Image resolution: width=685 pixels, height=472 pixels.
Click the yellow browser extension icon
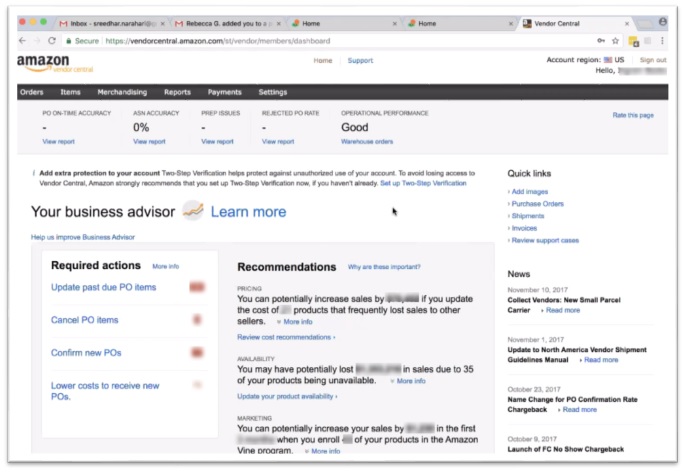coord(633,41)
